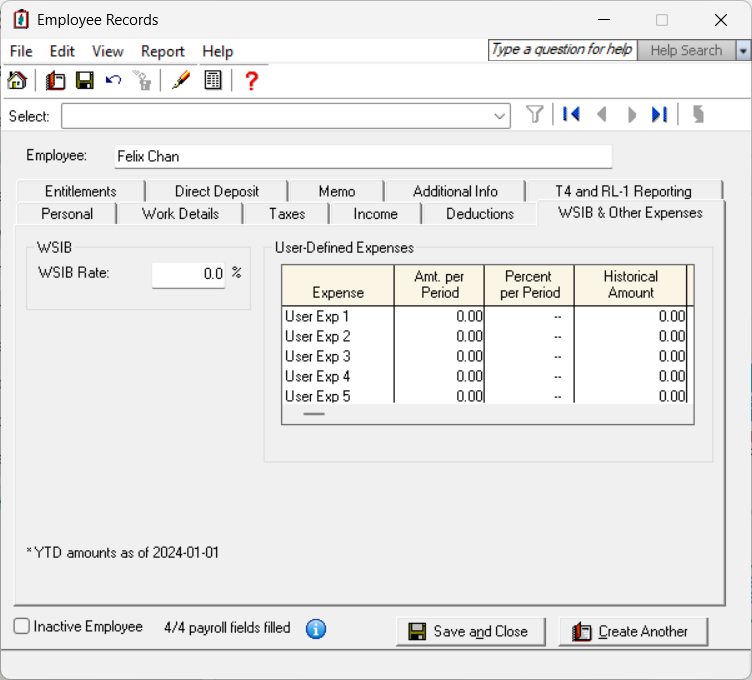Image resolution: width=752 pixels, height=680 pixels.
Task: Click the Create Another button
Action: 633,632
